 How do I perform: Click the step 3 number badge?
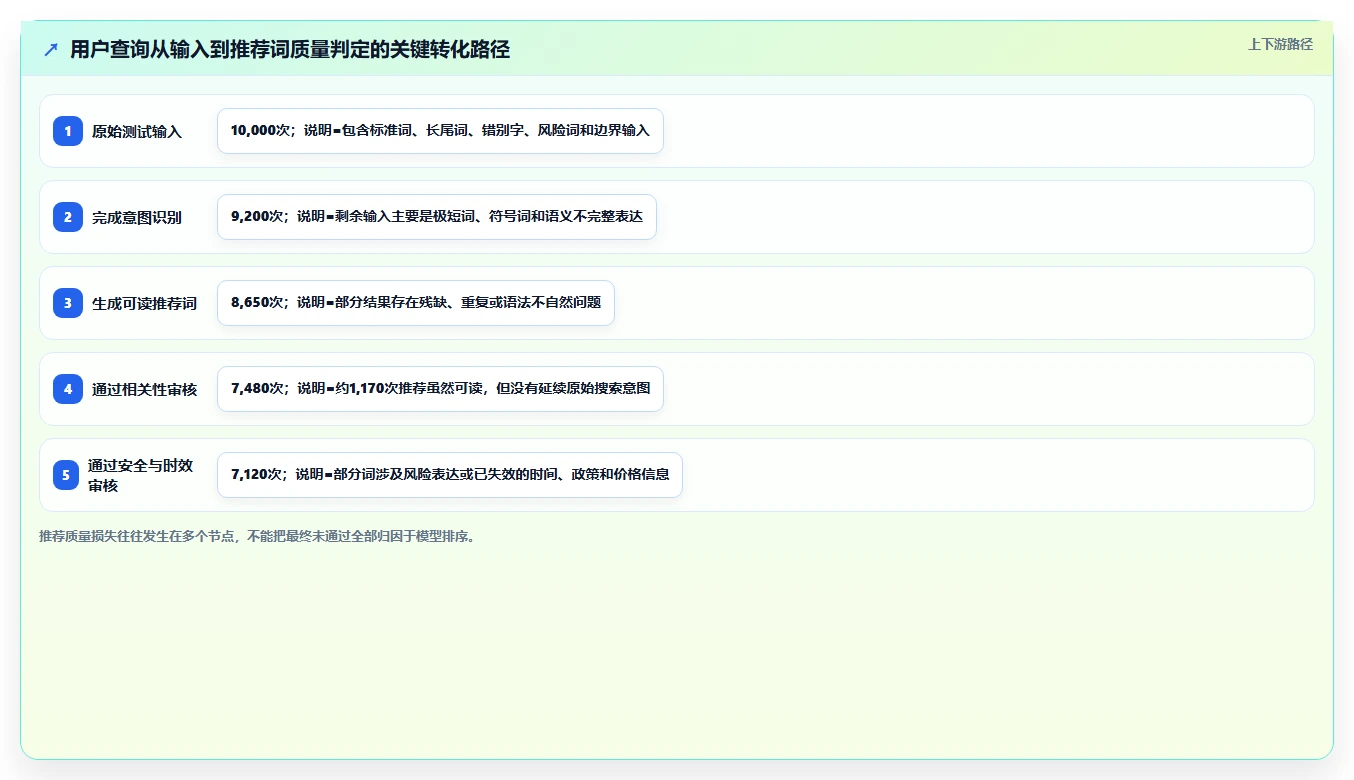[x=68, y=303]
